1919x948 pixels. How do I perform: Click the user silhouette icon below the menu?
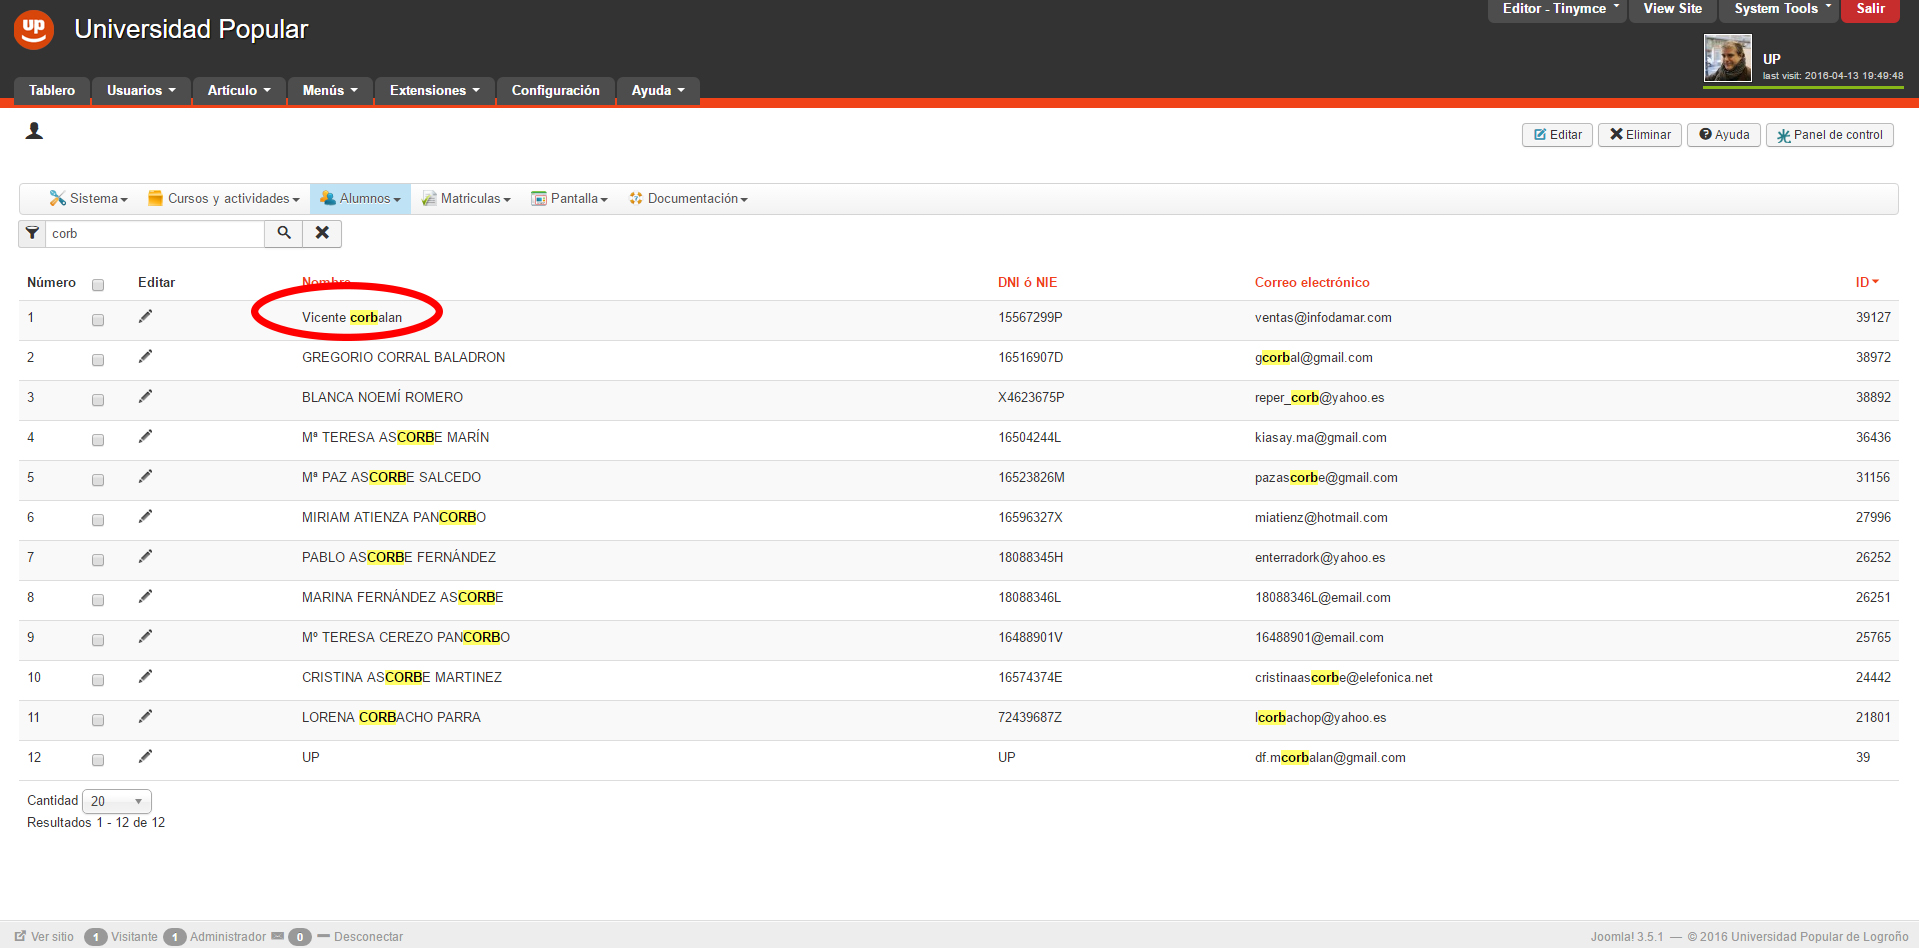pyautogui.click(x=34, y=131)
